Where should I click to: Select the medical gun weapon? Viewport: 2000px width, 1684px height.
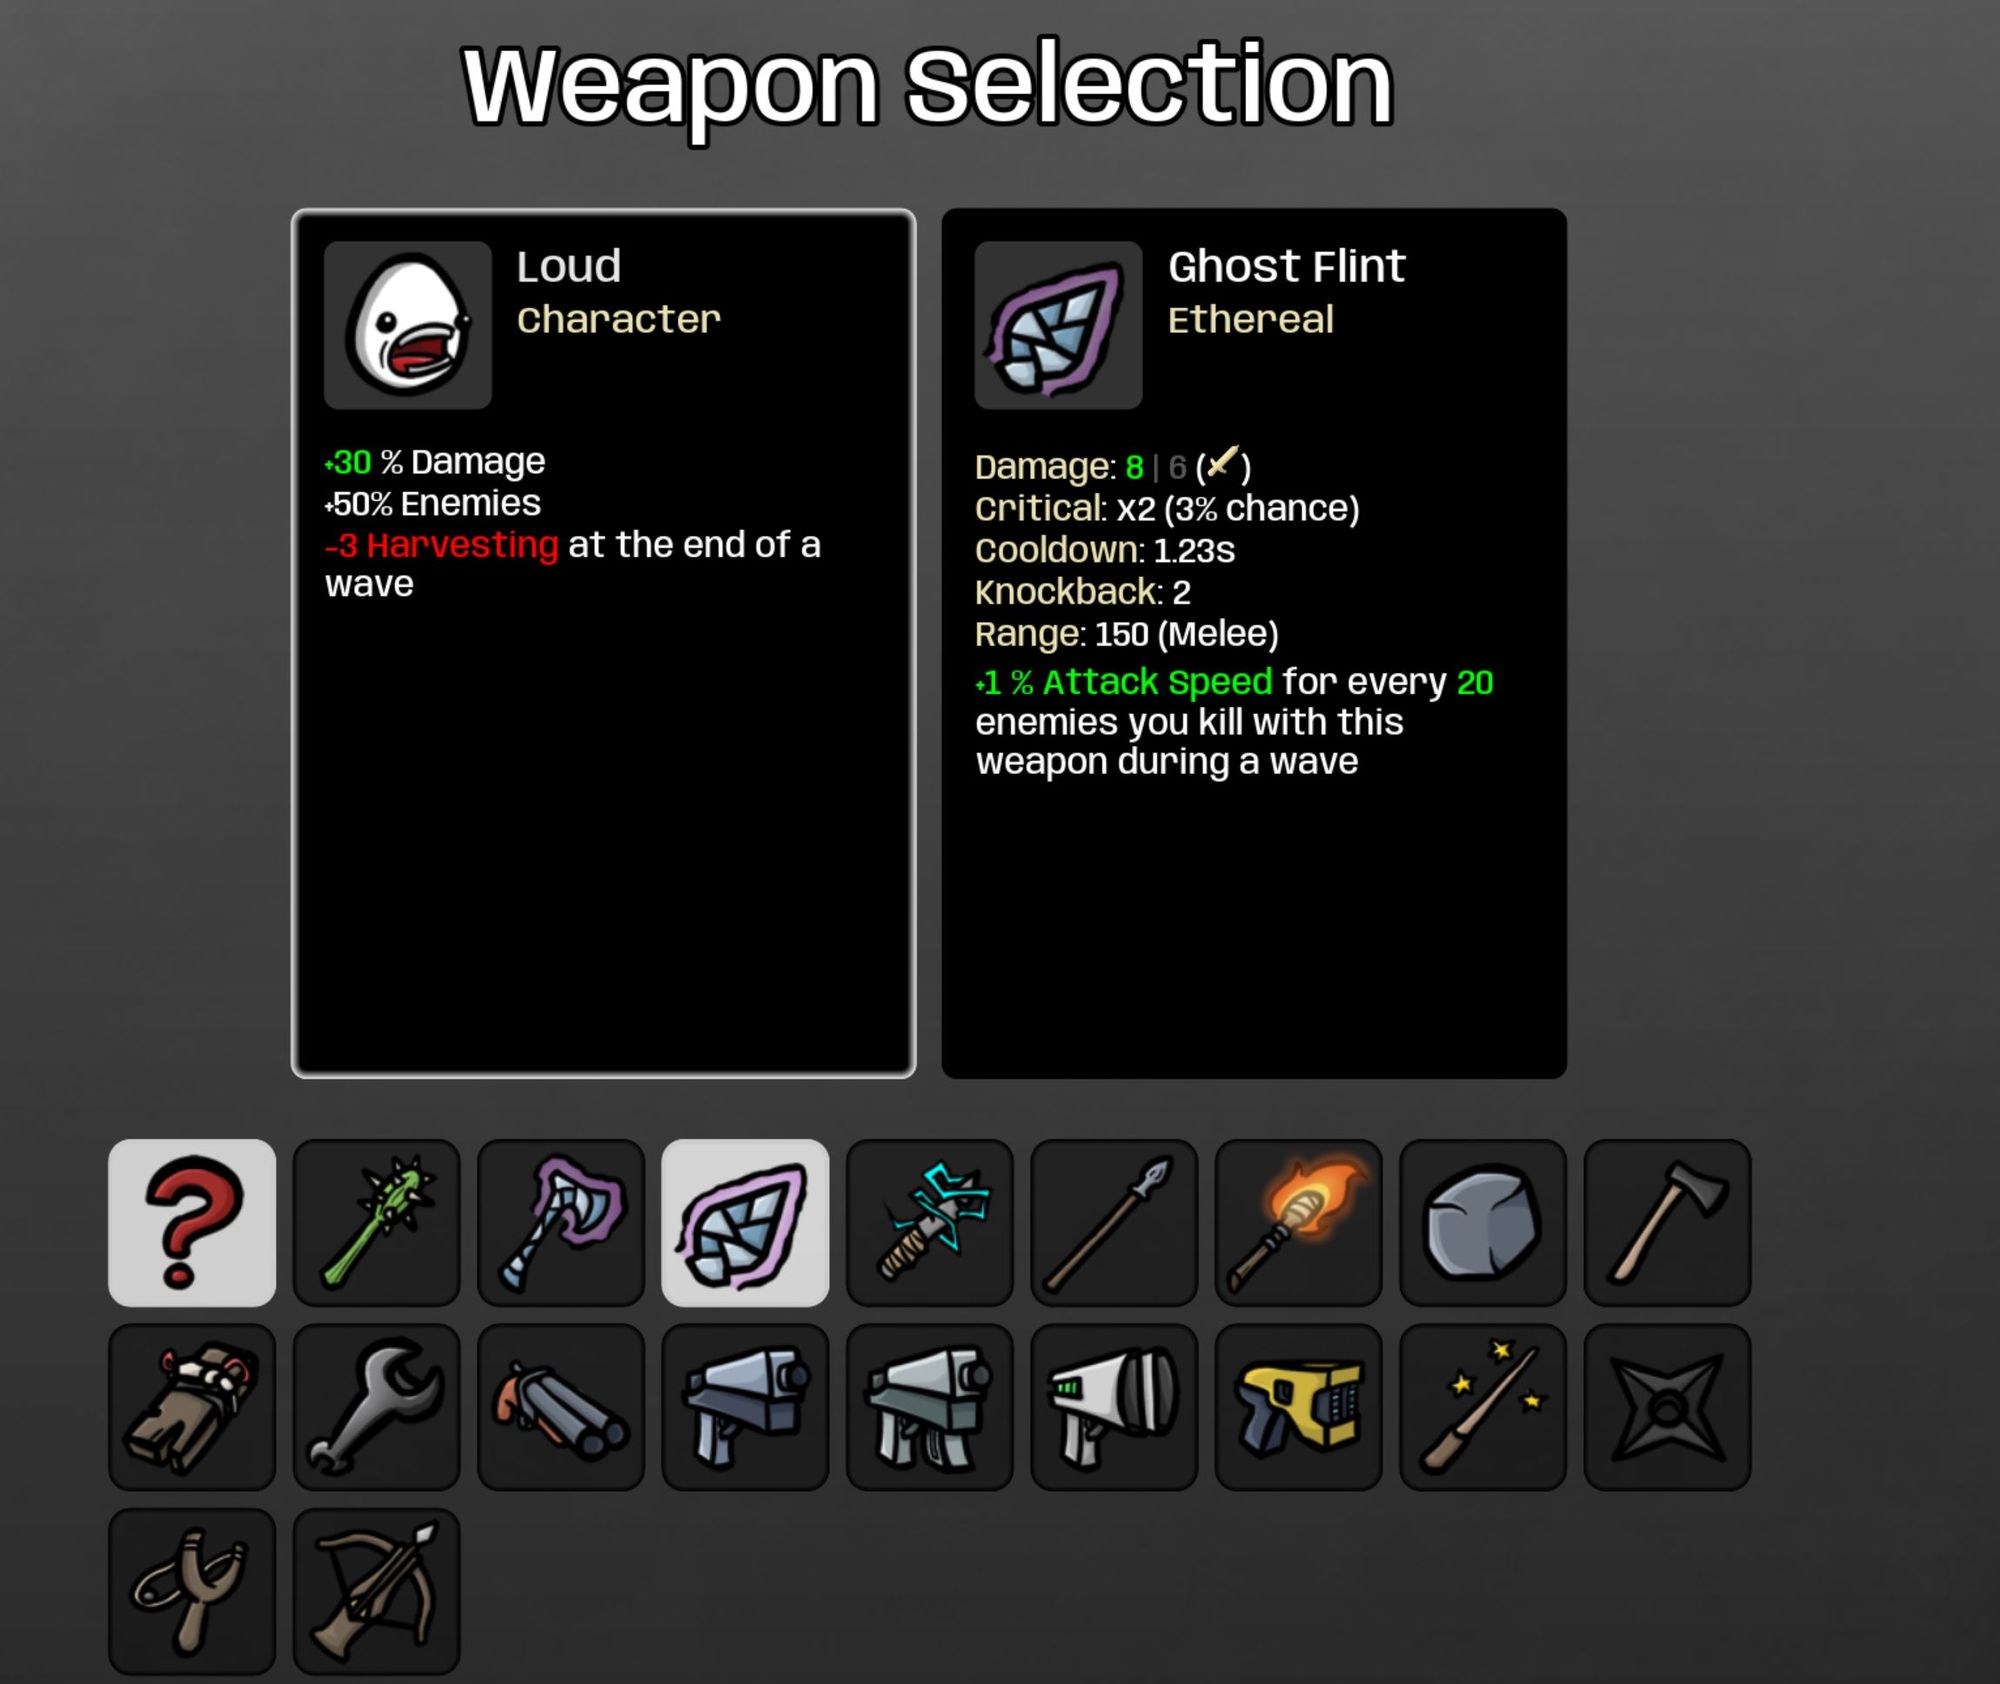(x=1114, y=1407)
